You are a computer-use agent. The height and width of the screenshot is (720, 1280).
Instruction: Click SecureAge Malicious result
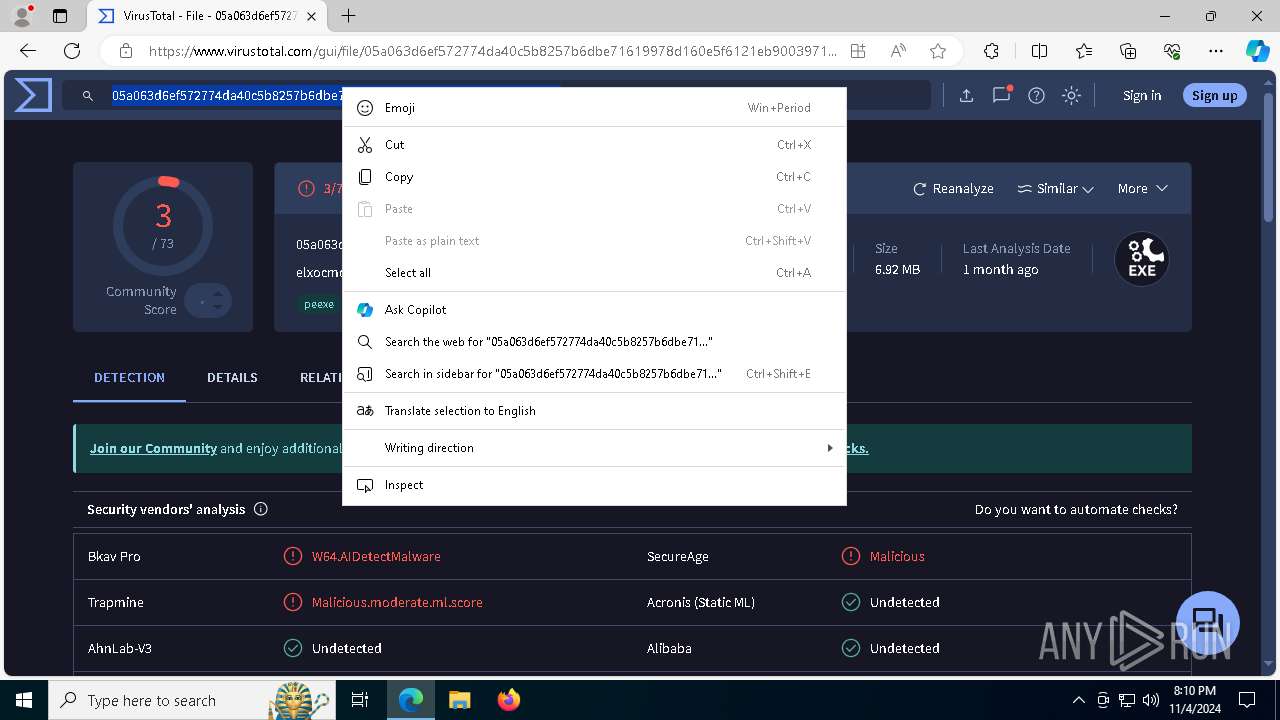897,556
